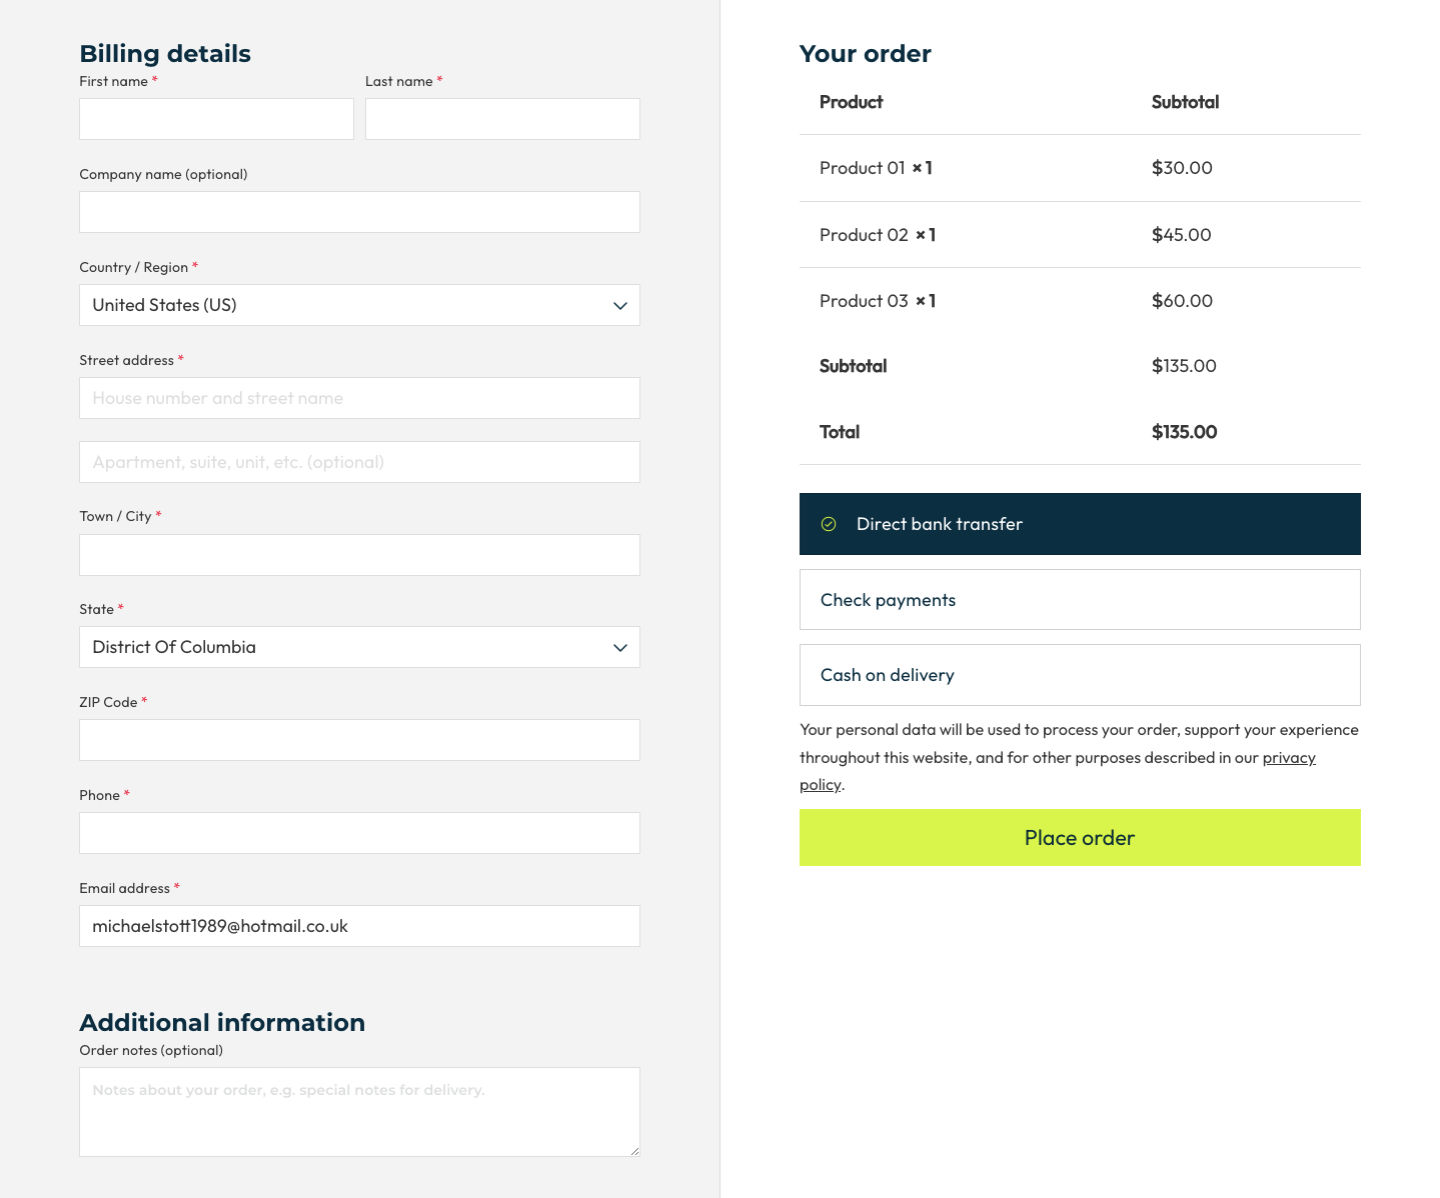The width and height of the screenshot is (1440, 1198).
Task: Focus the Apartment, suite, unit field
Action: [359, 462]
